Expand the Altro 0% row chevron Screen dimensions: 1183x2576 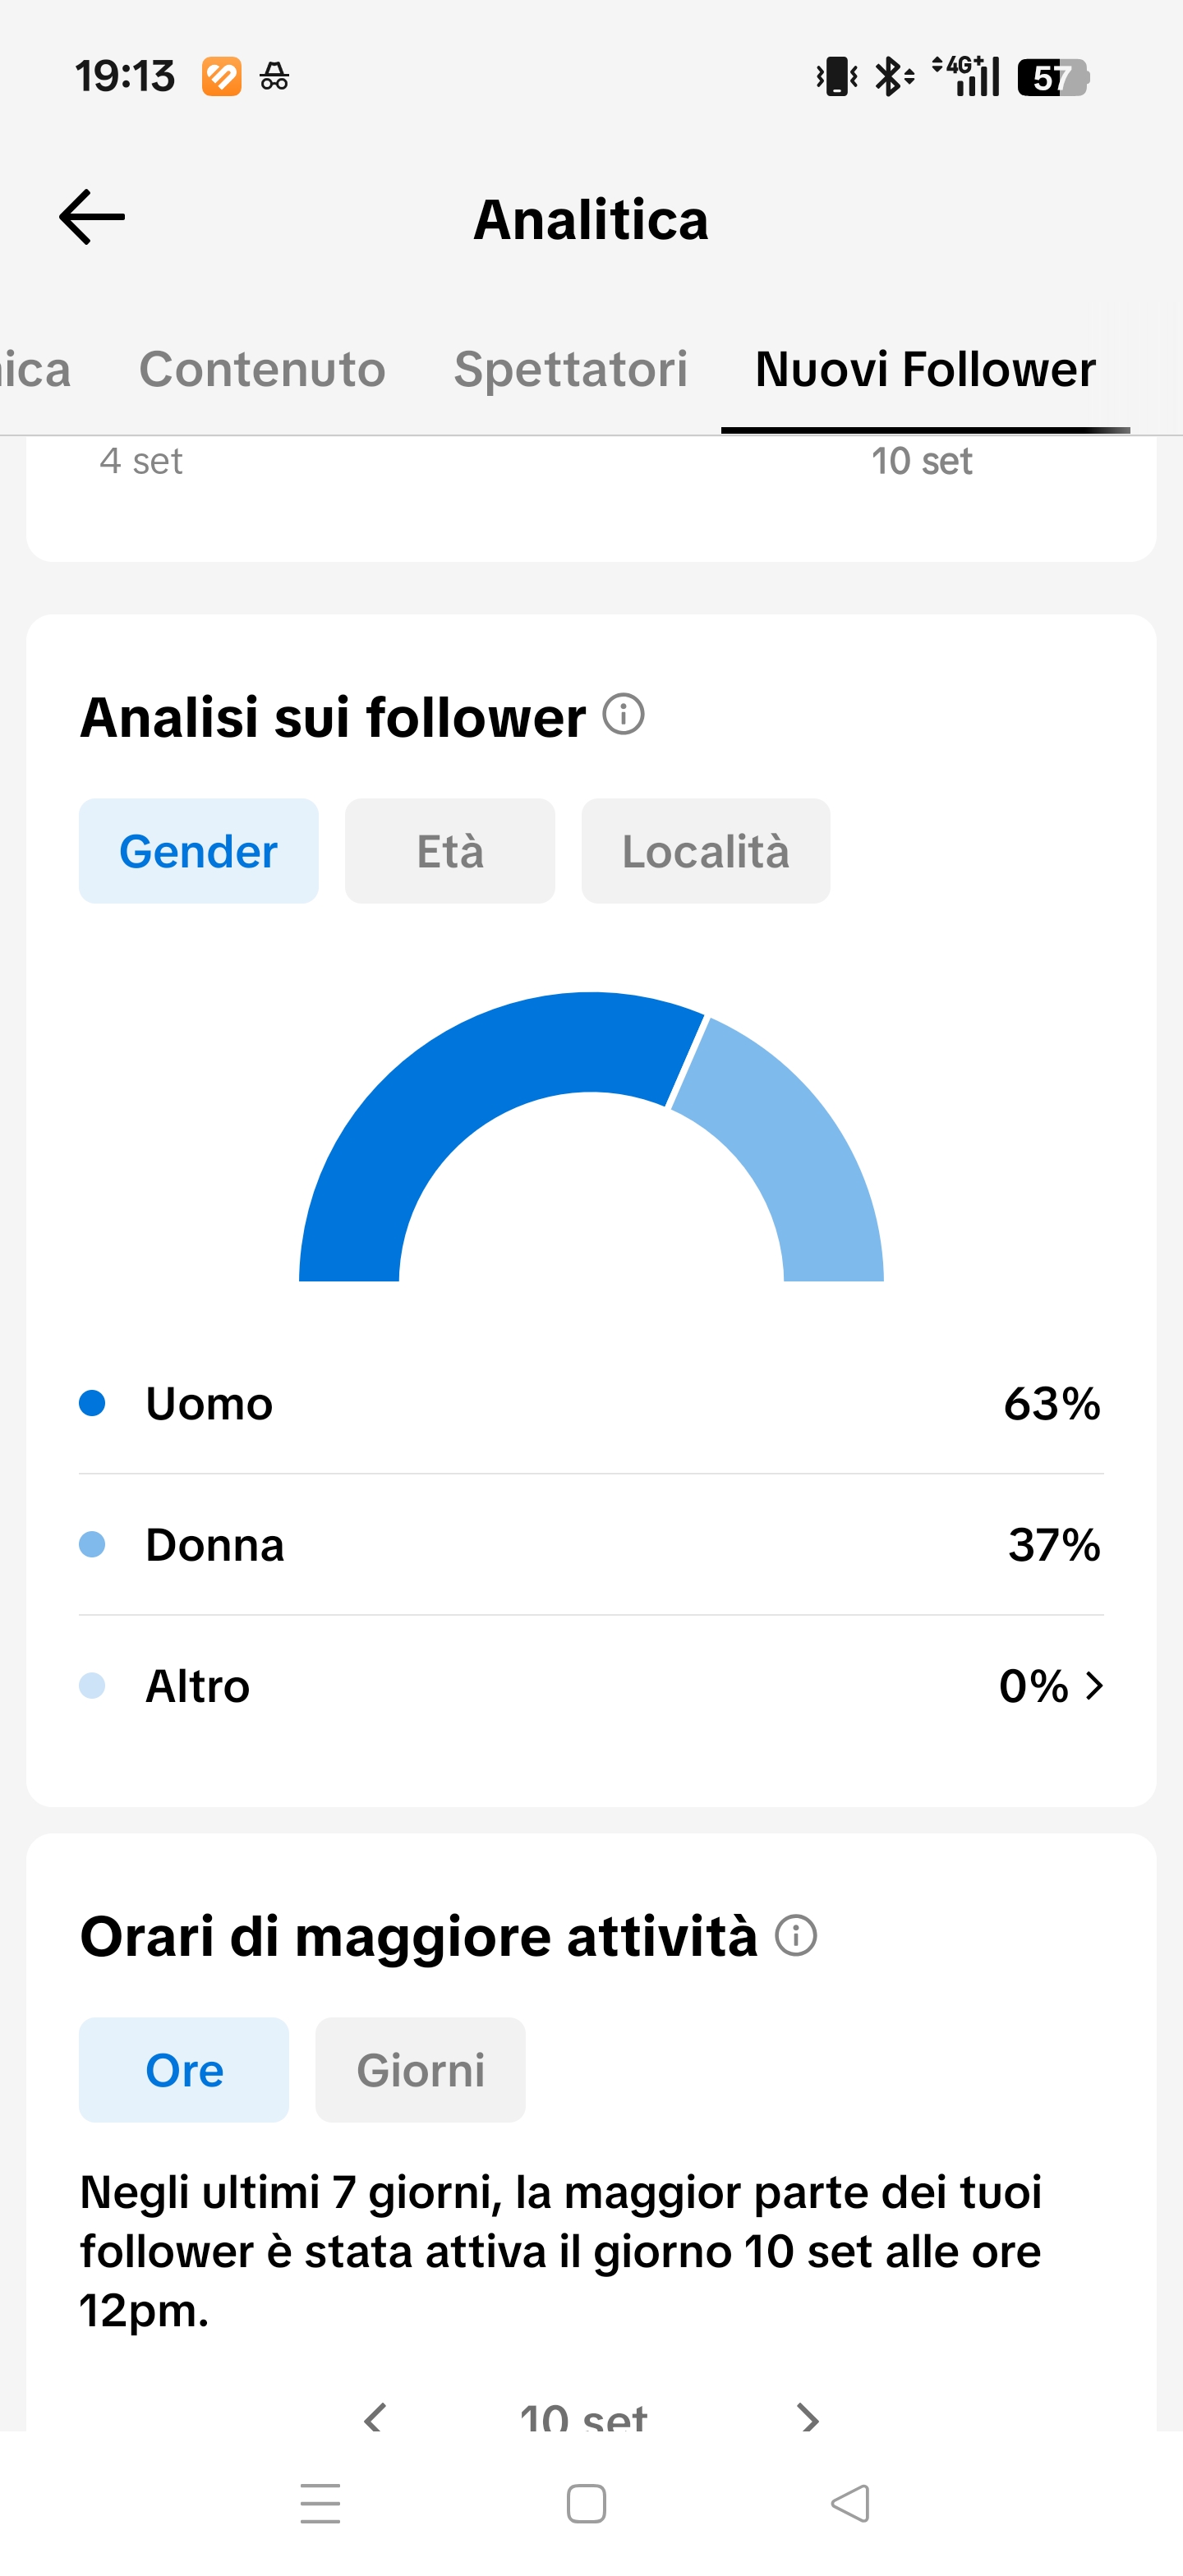coord(1095,1686)
